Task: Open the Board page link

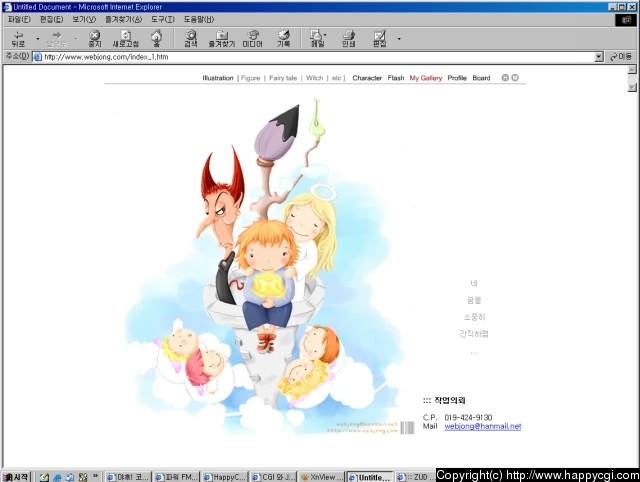Action: click(x=481, y=78)
